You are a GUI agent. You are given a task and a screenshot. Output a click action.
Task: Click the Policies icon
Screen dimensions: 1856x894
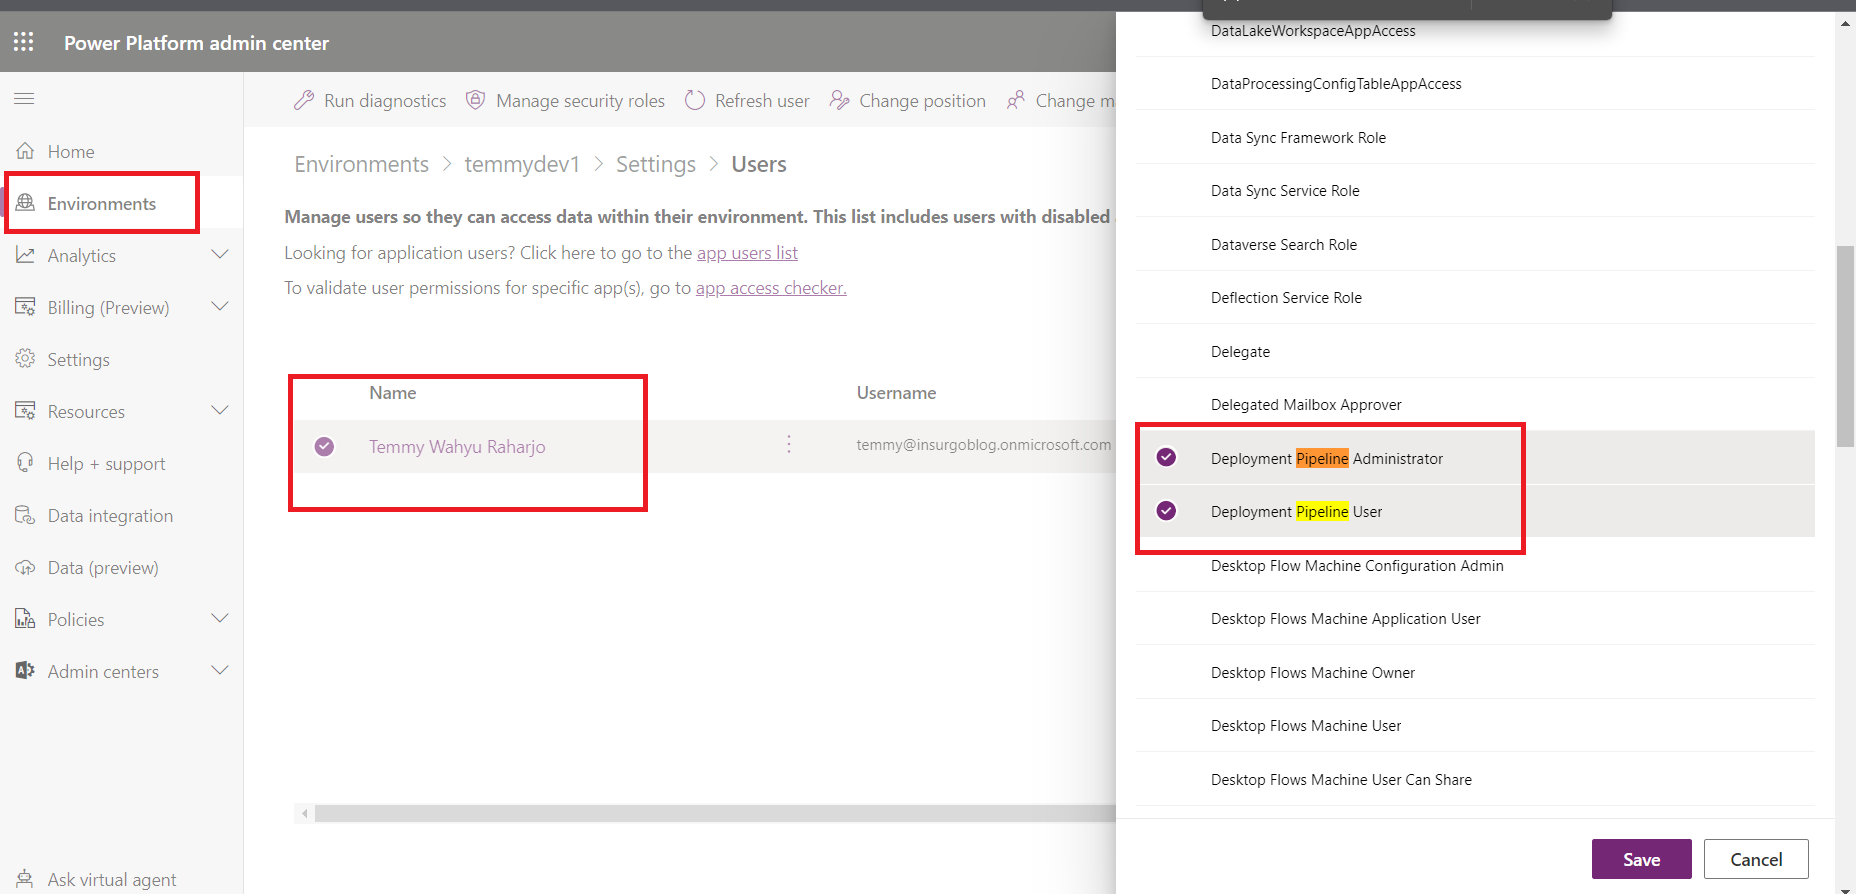pos(25,619)
